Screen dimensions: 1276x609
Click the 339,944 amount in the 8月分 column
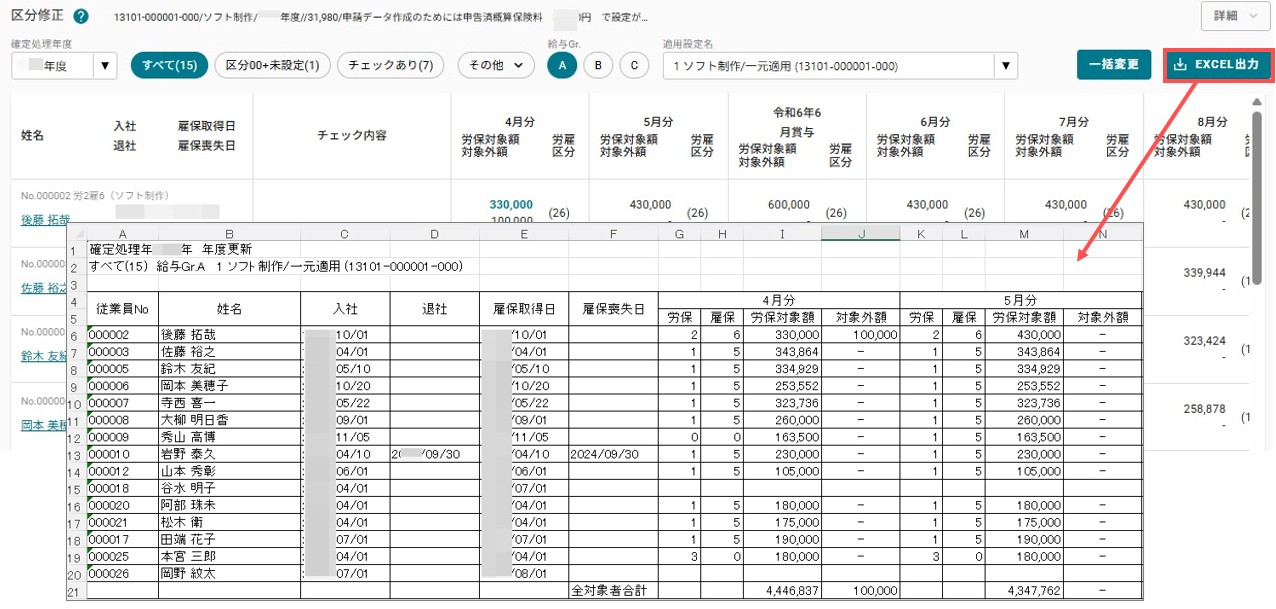click(1204, 271)
